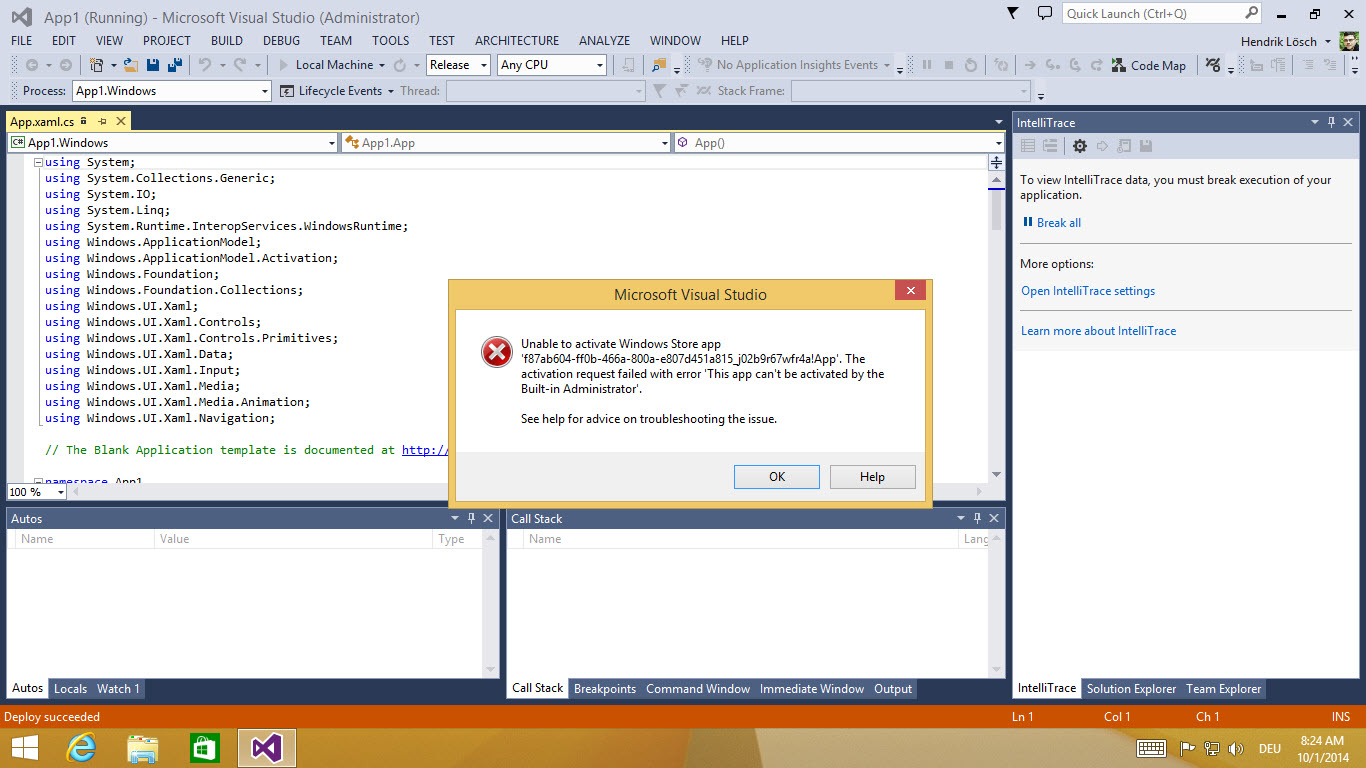Switch to the Solution Explorer tab
Viewport: 1366px width, 768px height.
[1131, 689]
